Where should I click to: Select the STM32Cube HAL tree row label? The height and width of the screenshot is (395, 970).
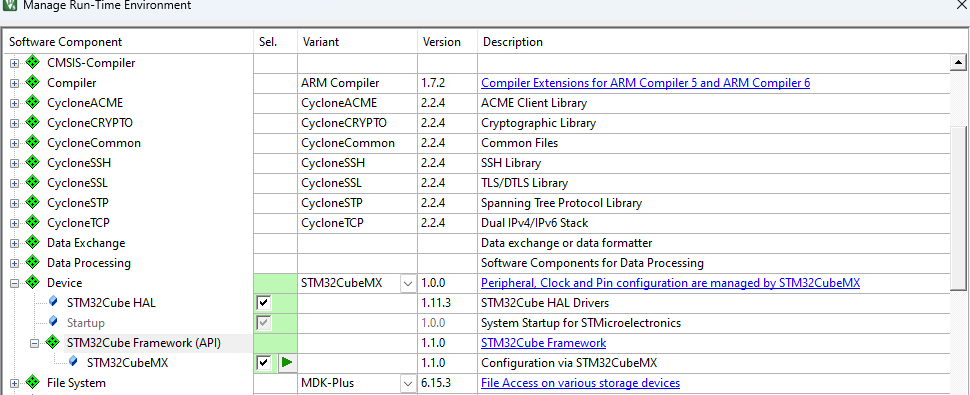click(111, 303)
